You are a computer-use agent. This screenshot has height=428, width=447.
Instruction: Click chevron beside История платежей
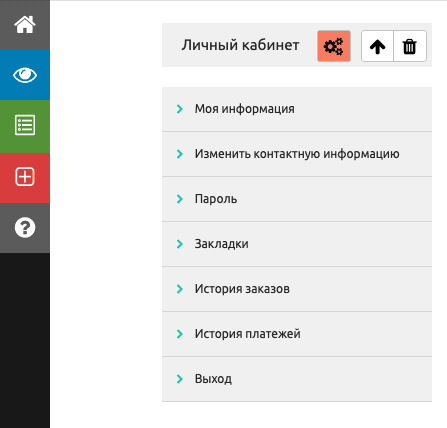180,334
